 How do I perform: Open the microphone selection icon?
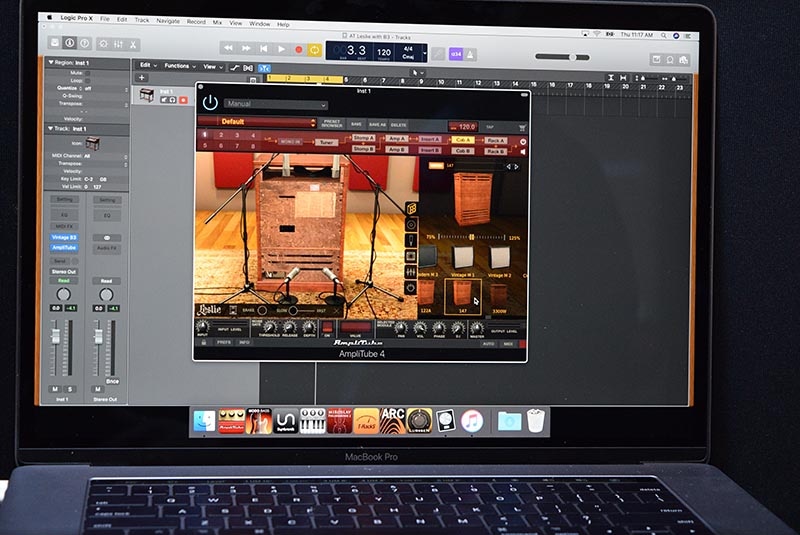click(x=411, y=240)
